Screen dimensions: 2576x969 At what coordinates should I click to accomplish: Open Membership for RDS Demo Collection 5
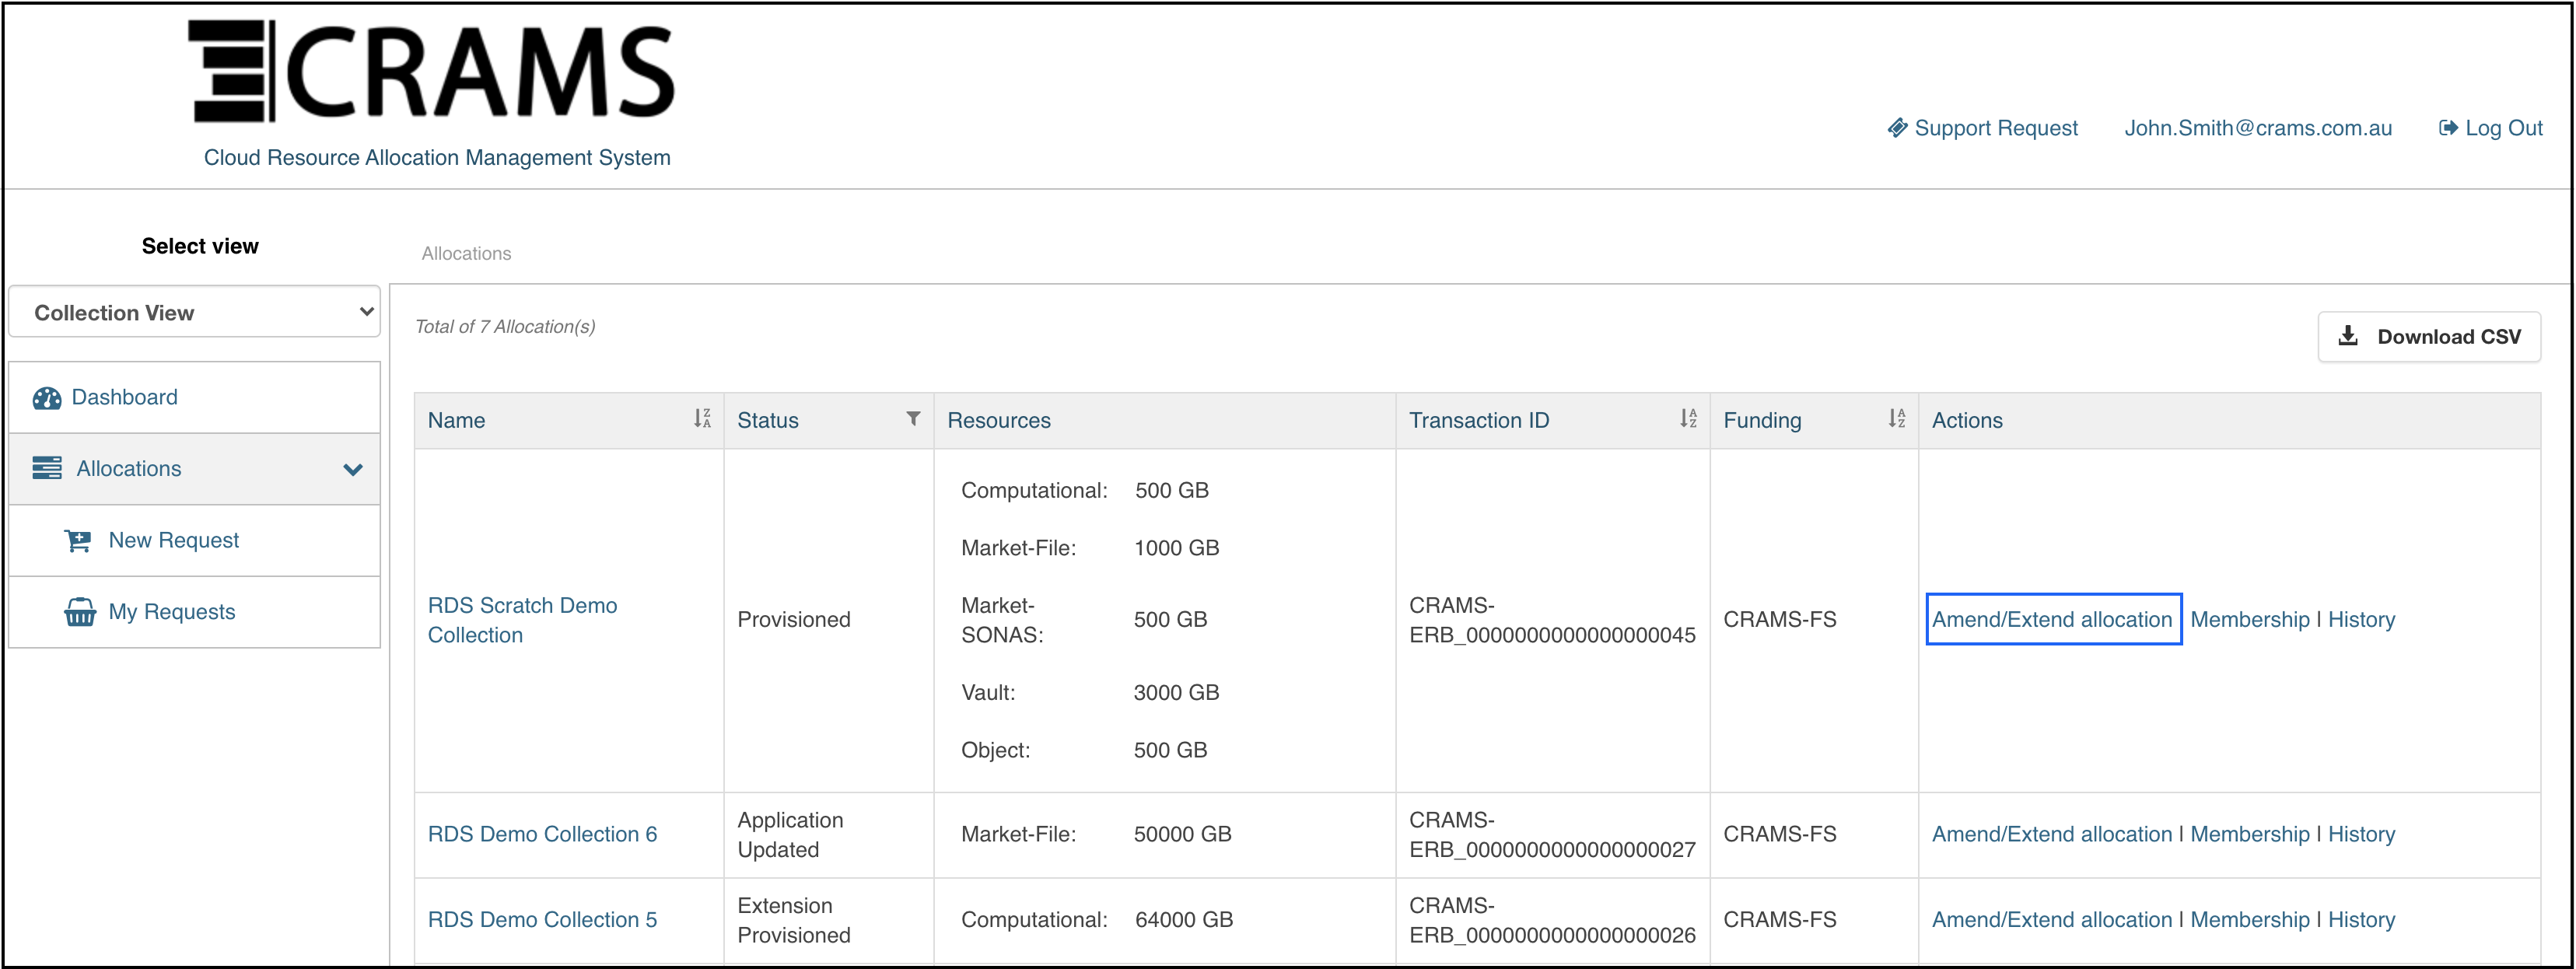click(x=2250, y=920)
